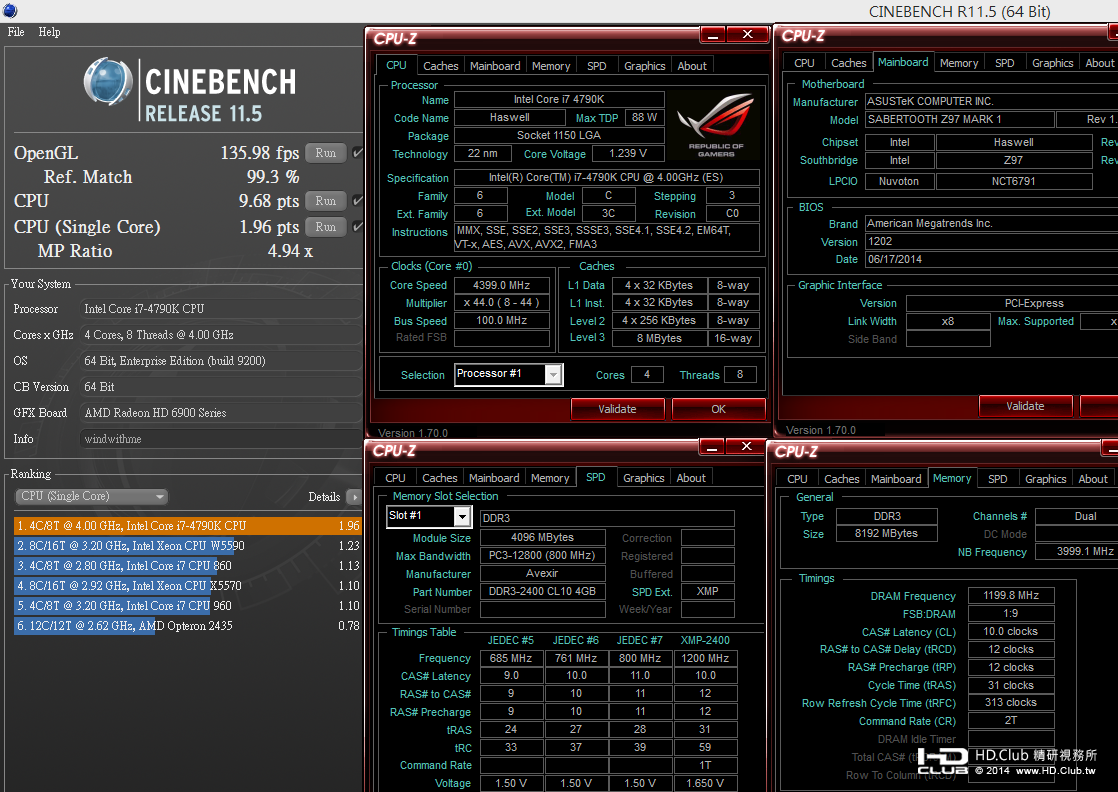Select ranking row 2 Intel Xeon W5590
The height and width of the screenshot is (792, 1118).
(188, 545)
